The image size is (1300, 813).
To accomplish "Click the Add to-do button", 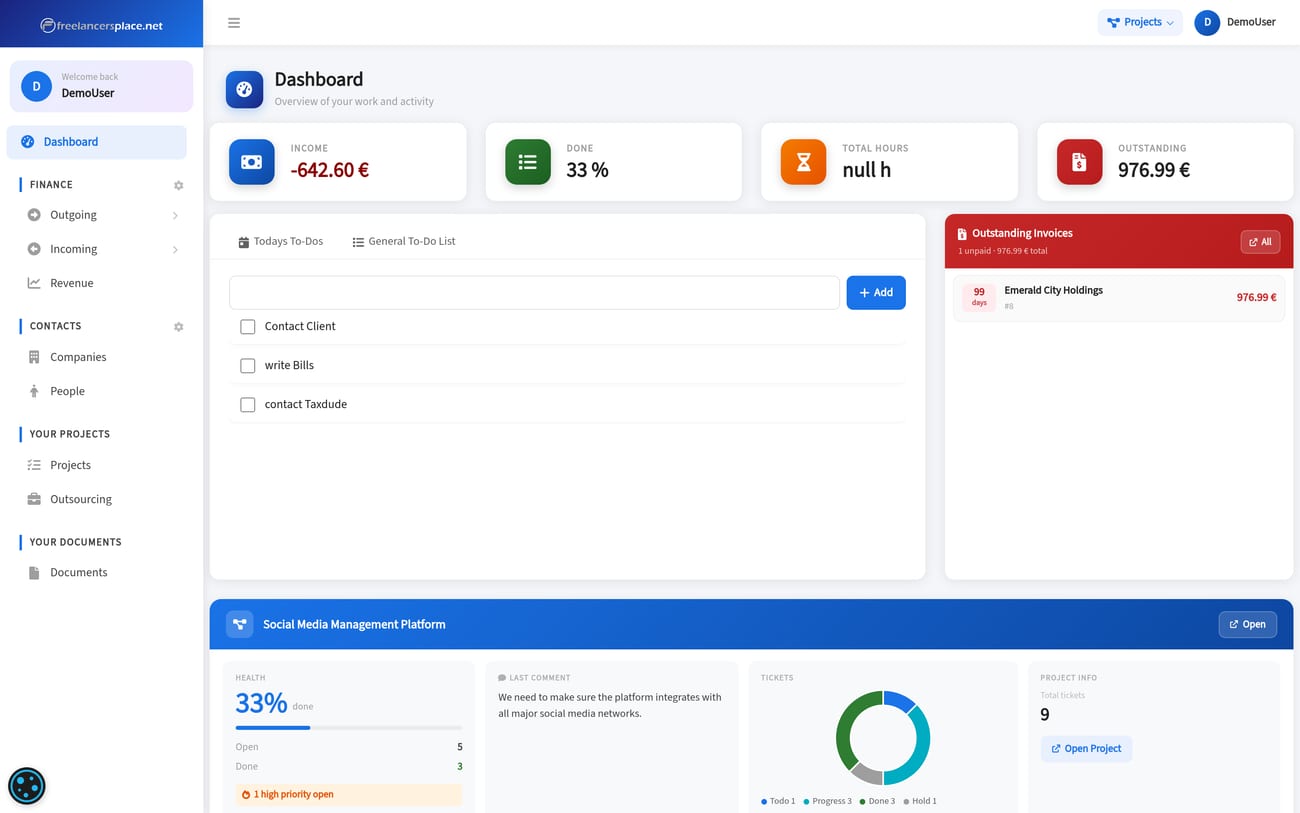I will pos(876,292).
